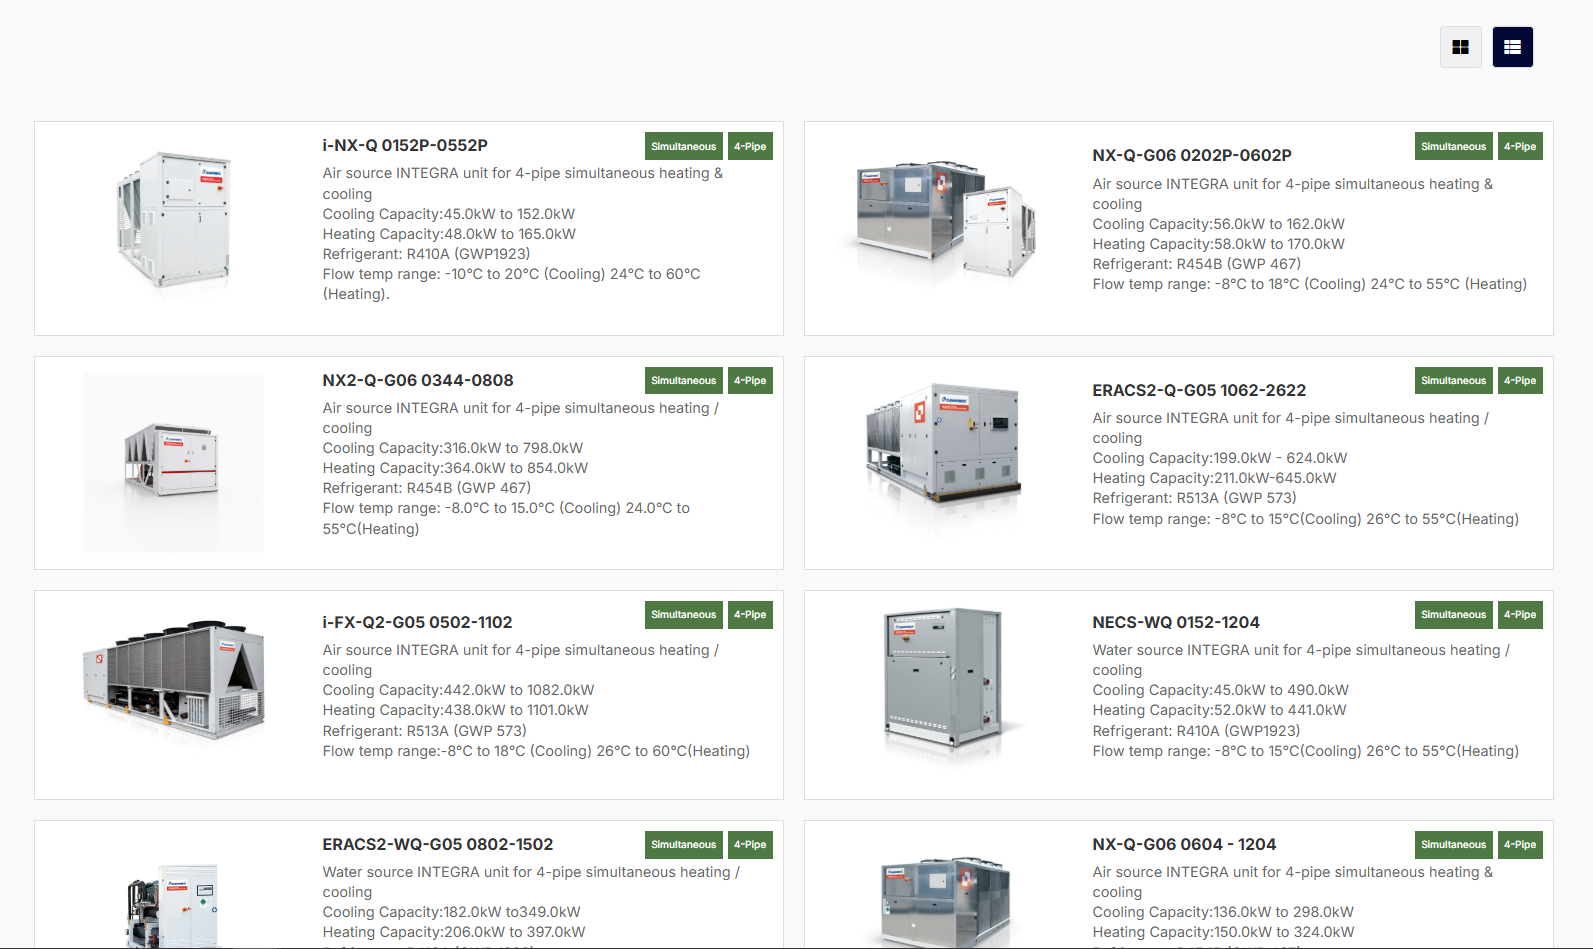Select text 'Heating Capacity:211.0kW-645.0kW'
The image size is (1593, 949).
point(1214,478)
